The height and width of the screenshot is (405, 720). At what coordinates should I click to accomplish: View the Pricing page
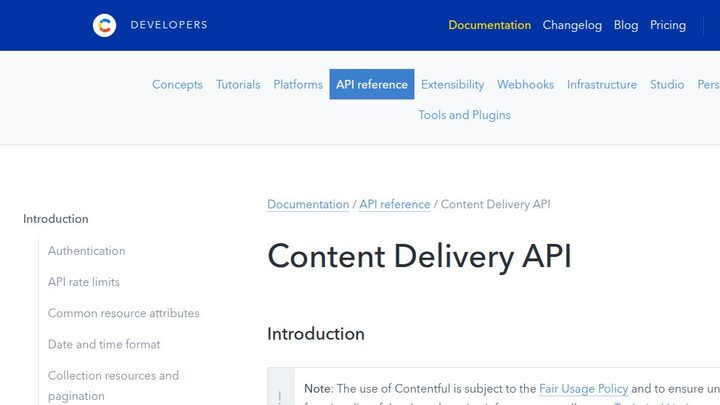point(668,25)
